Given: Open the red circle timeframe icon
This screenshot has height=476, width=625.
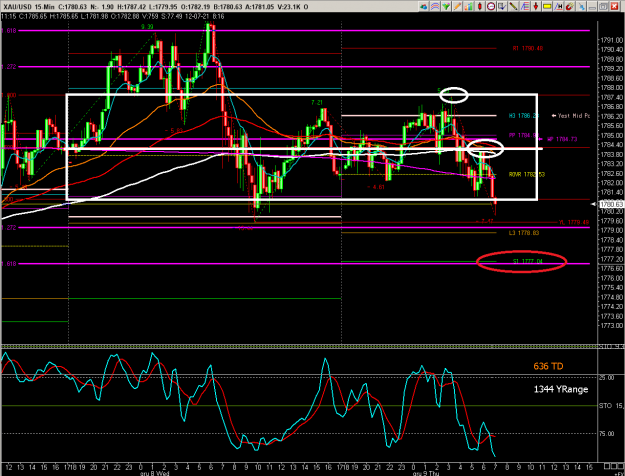Looking at the screenshot, I should point(491,6).
